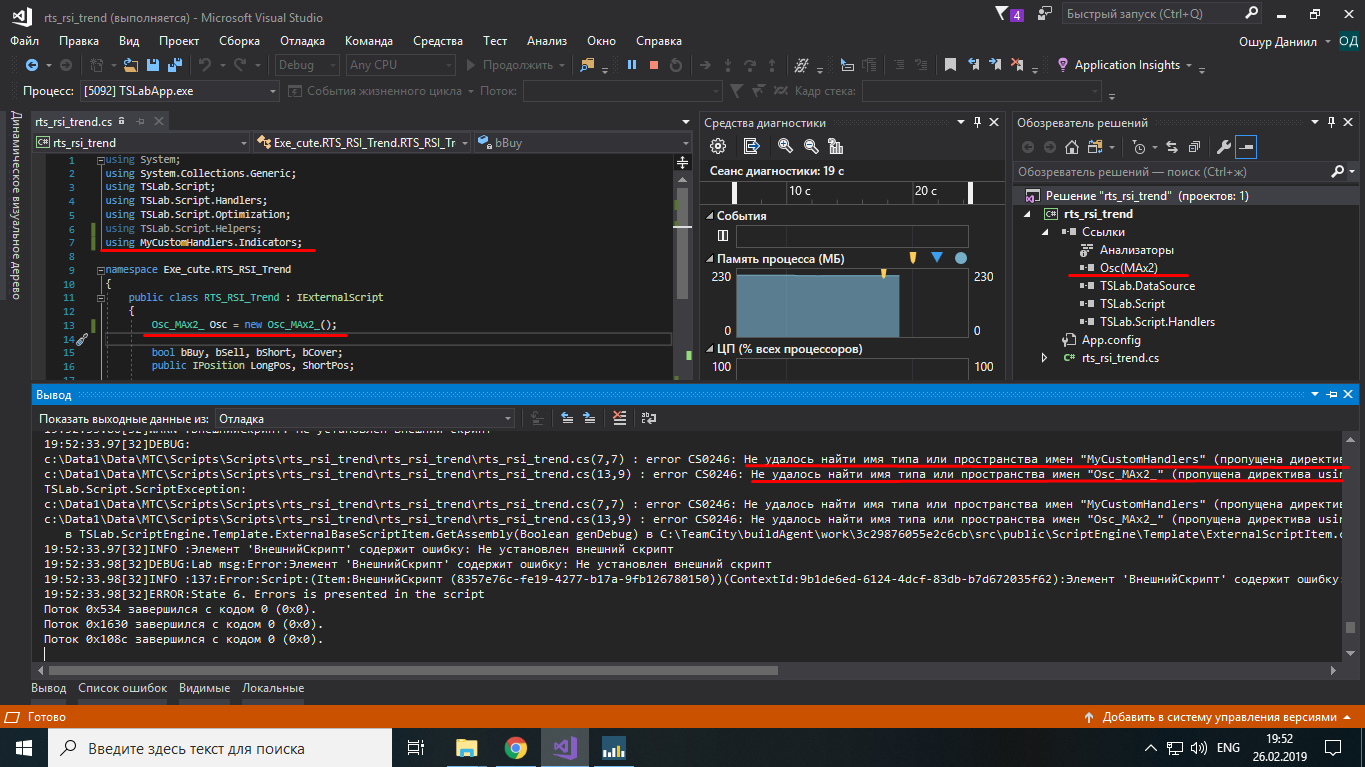Open the Отладка menu
Image resolution: width=1365 pixels, height=767 pixels.
point(302,41)
